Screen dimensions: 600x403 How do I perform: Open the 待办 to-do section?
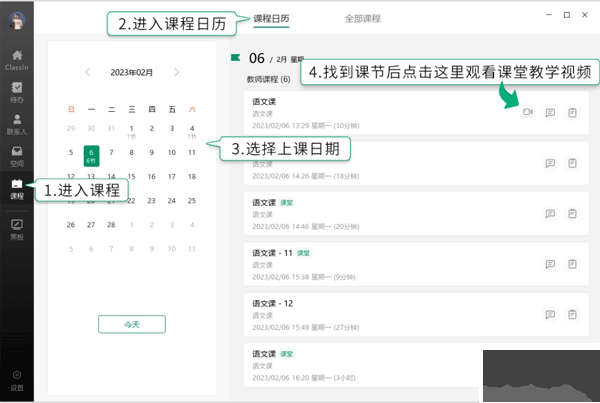17,93
